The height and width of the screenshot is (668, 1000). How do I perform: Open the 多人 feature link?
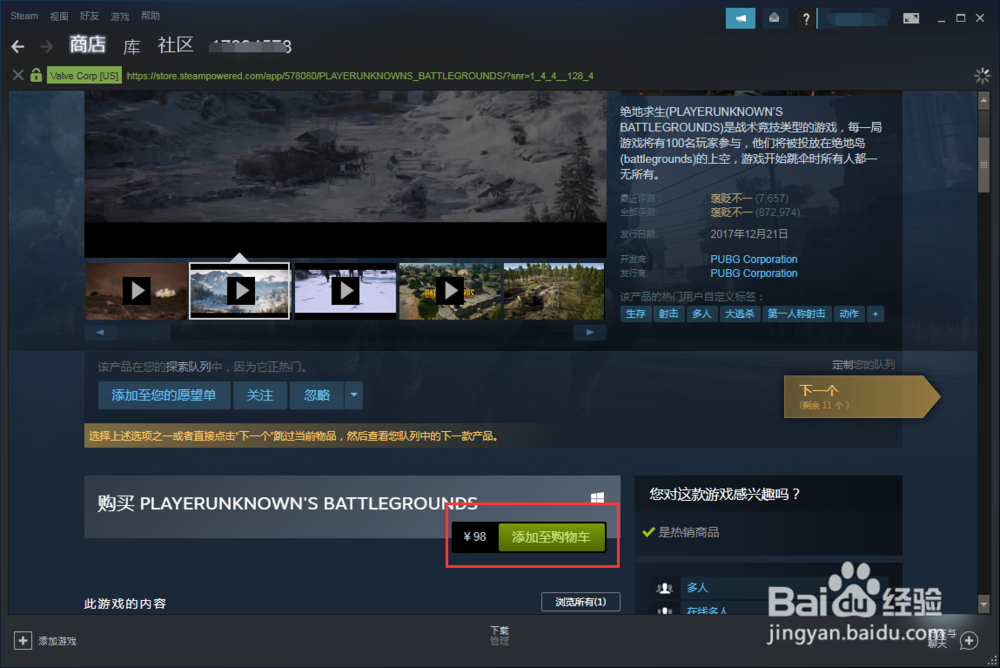coord(698,587)
